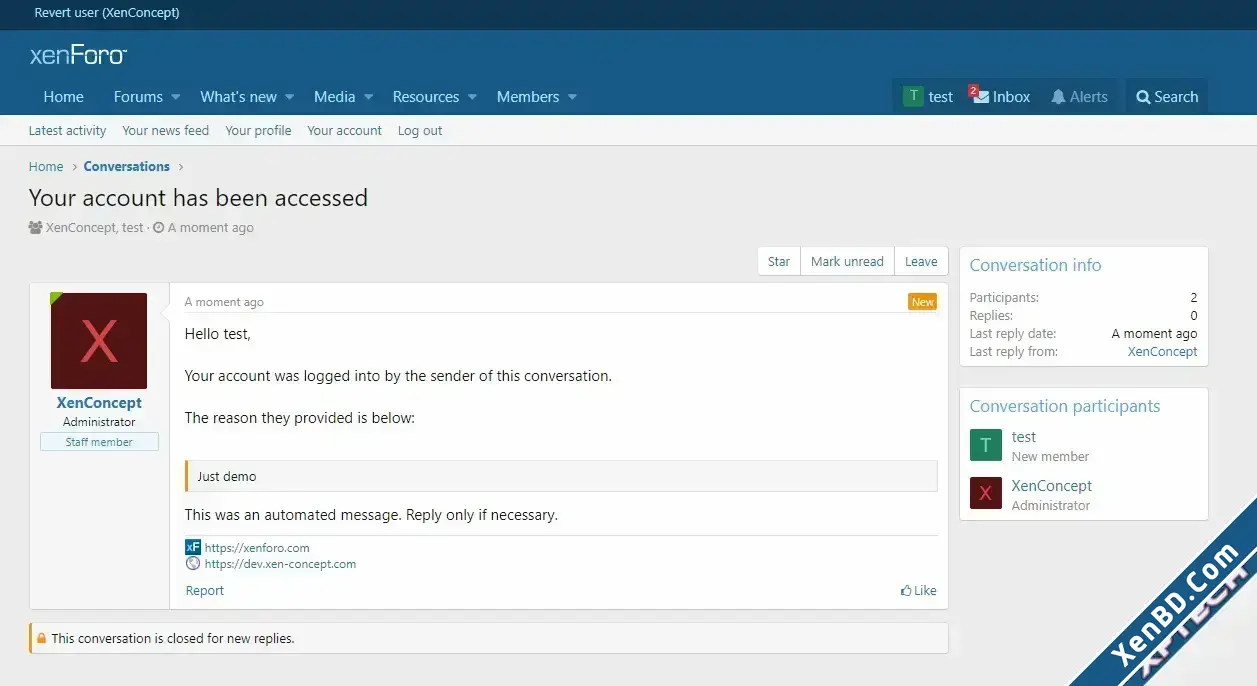
Task: Star this conversation
Action: point(779,261)
